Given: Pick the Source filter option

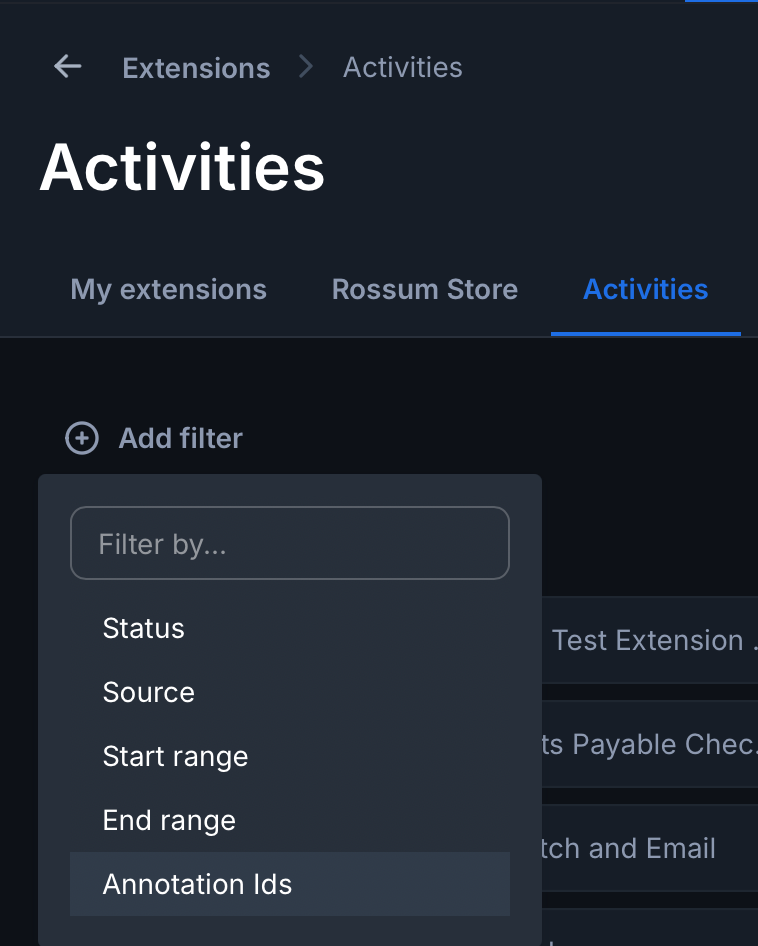Looking at the screenshot, I should 149,693.
